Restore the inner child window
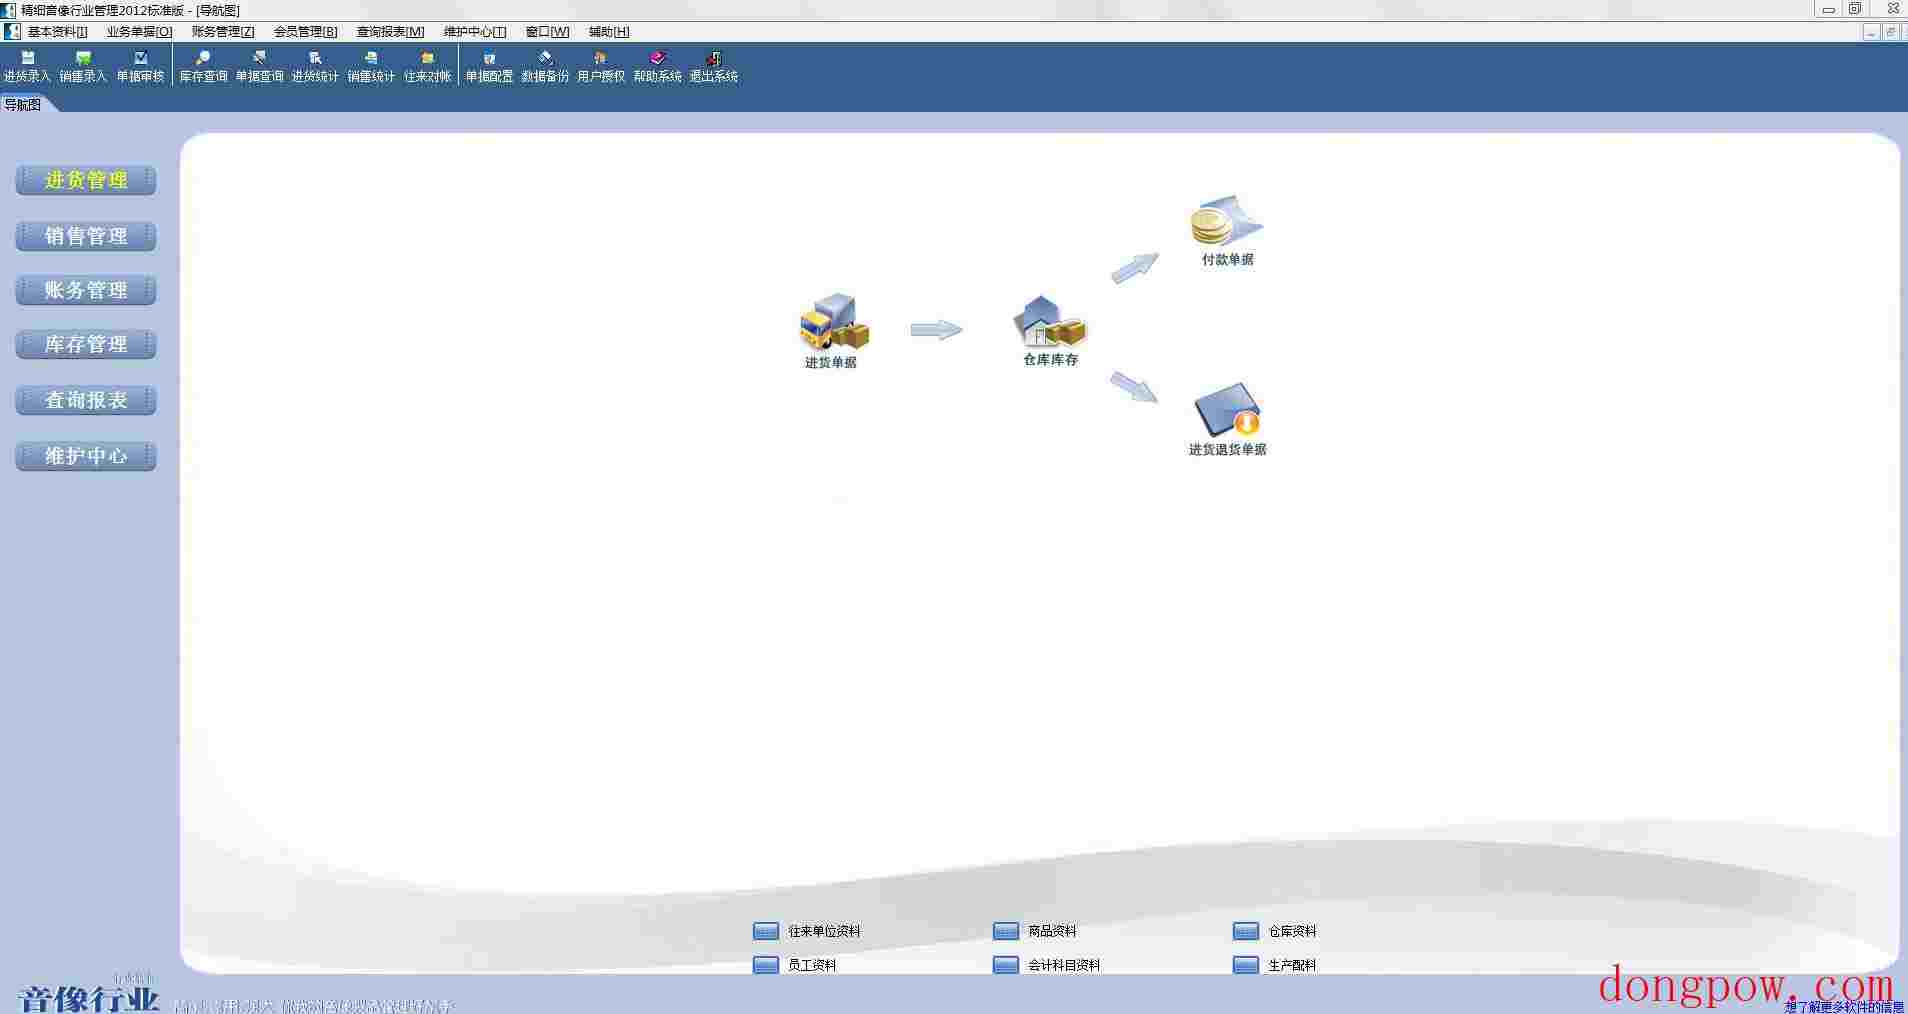This screenshot has height=1014, width=1908. point(1891,32)
